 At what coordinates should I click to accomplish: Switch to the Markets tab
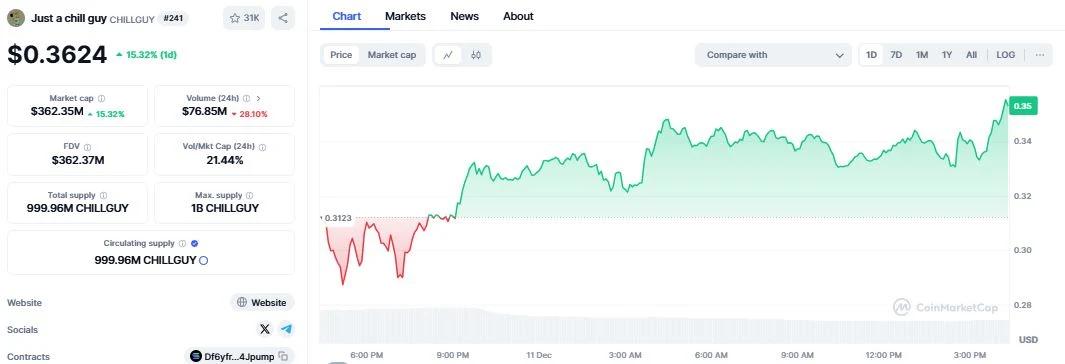(x=405, y=16)
